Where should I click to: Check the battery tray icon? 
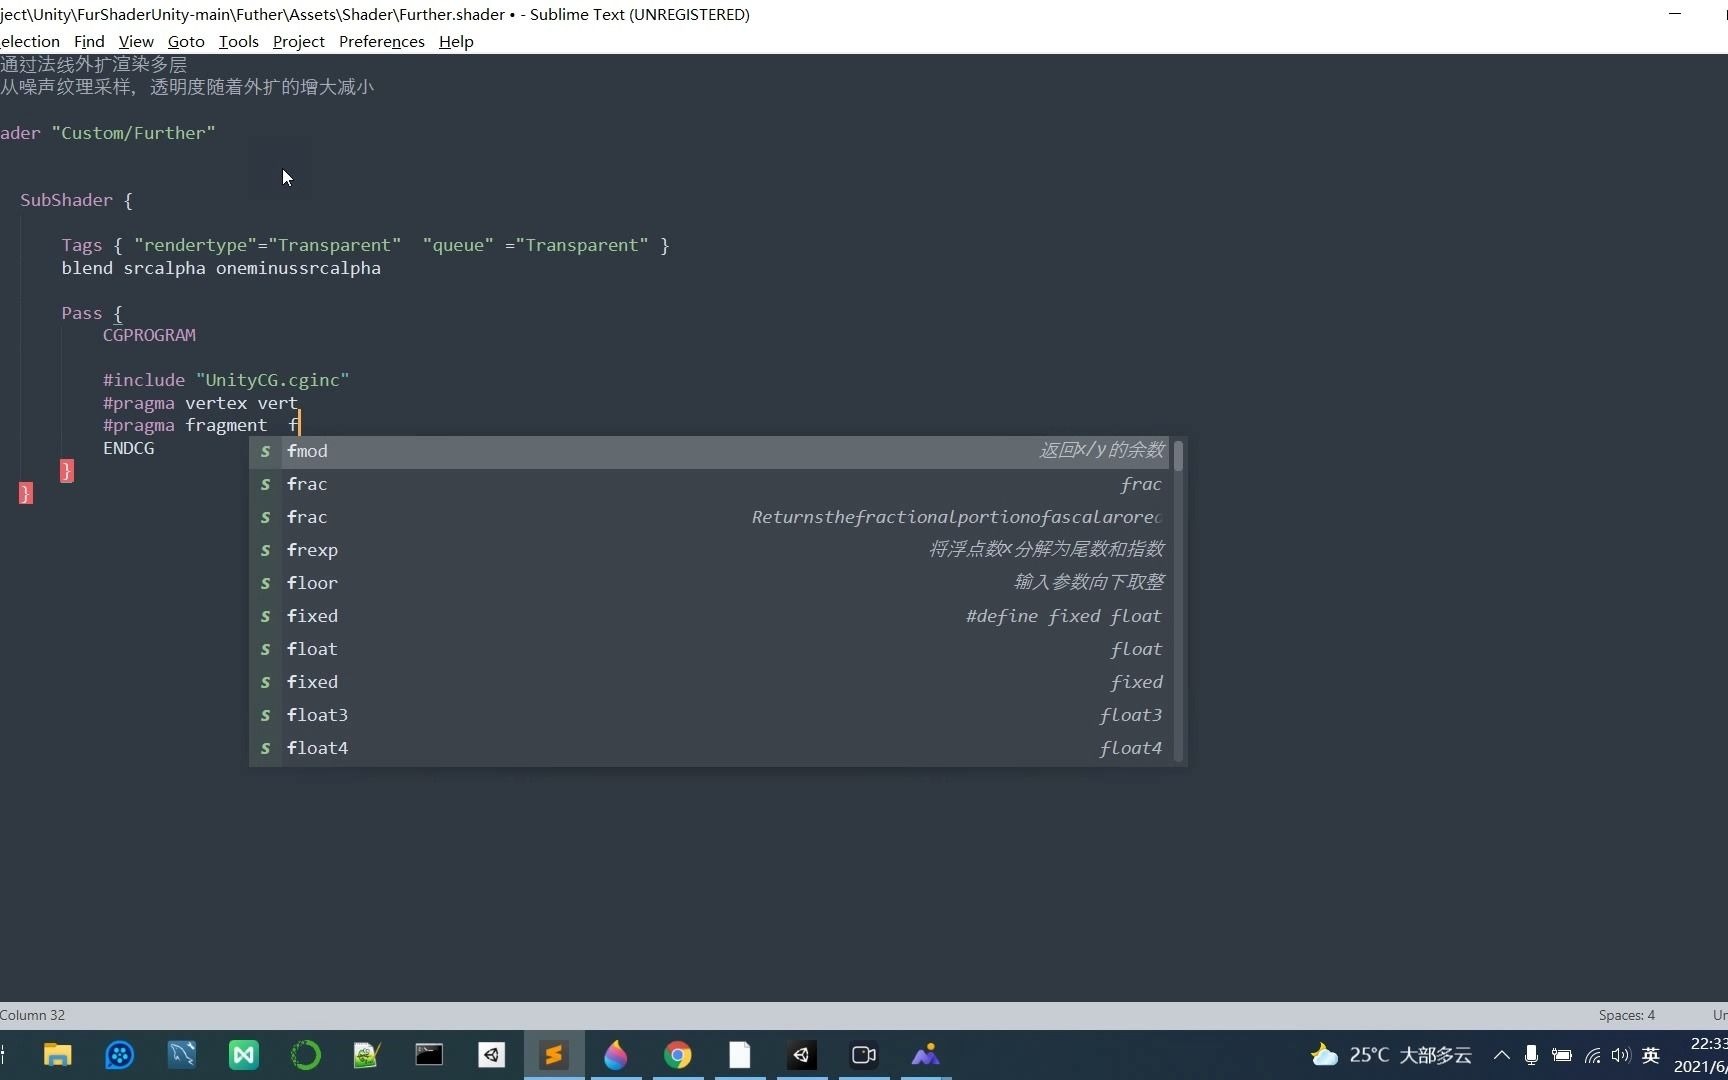coord(1561,1055)
